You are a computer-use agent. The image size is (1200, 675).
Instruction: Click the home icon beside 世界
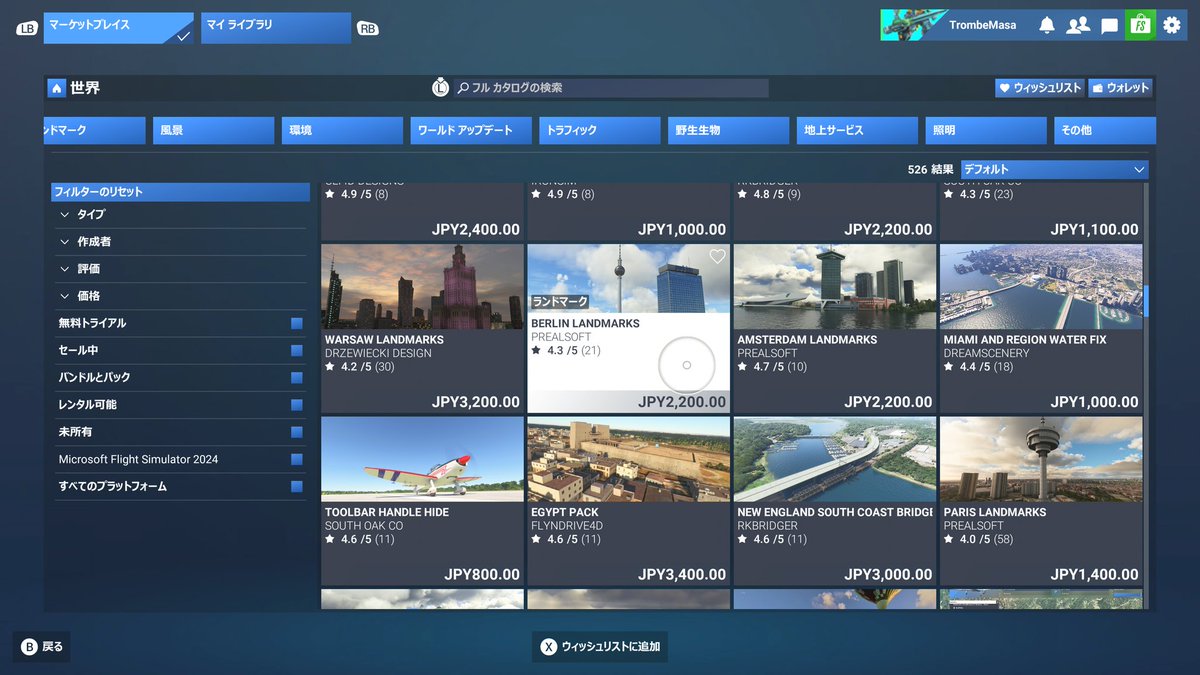[x=57, y=88]
